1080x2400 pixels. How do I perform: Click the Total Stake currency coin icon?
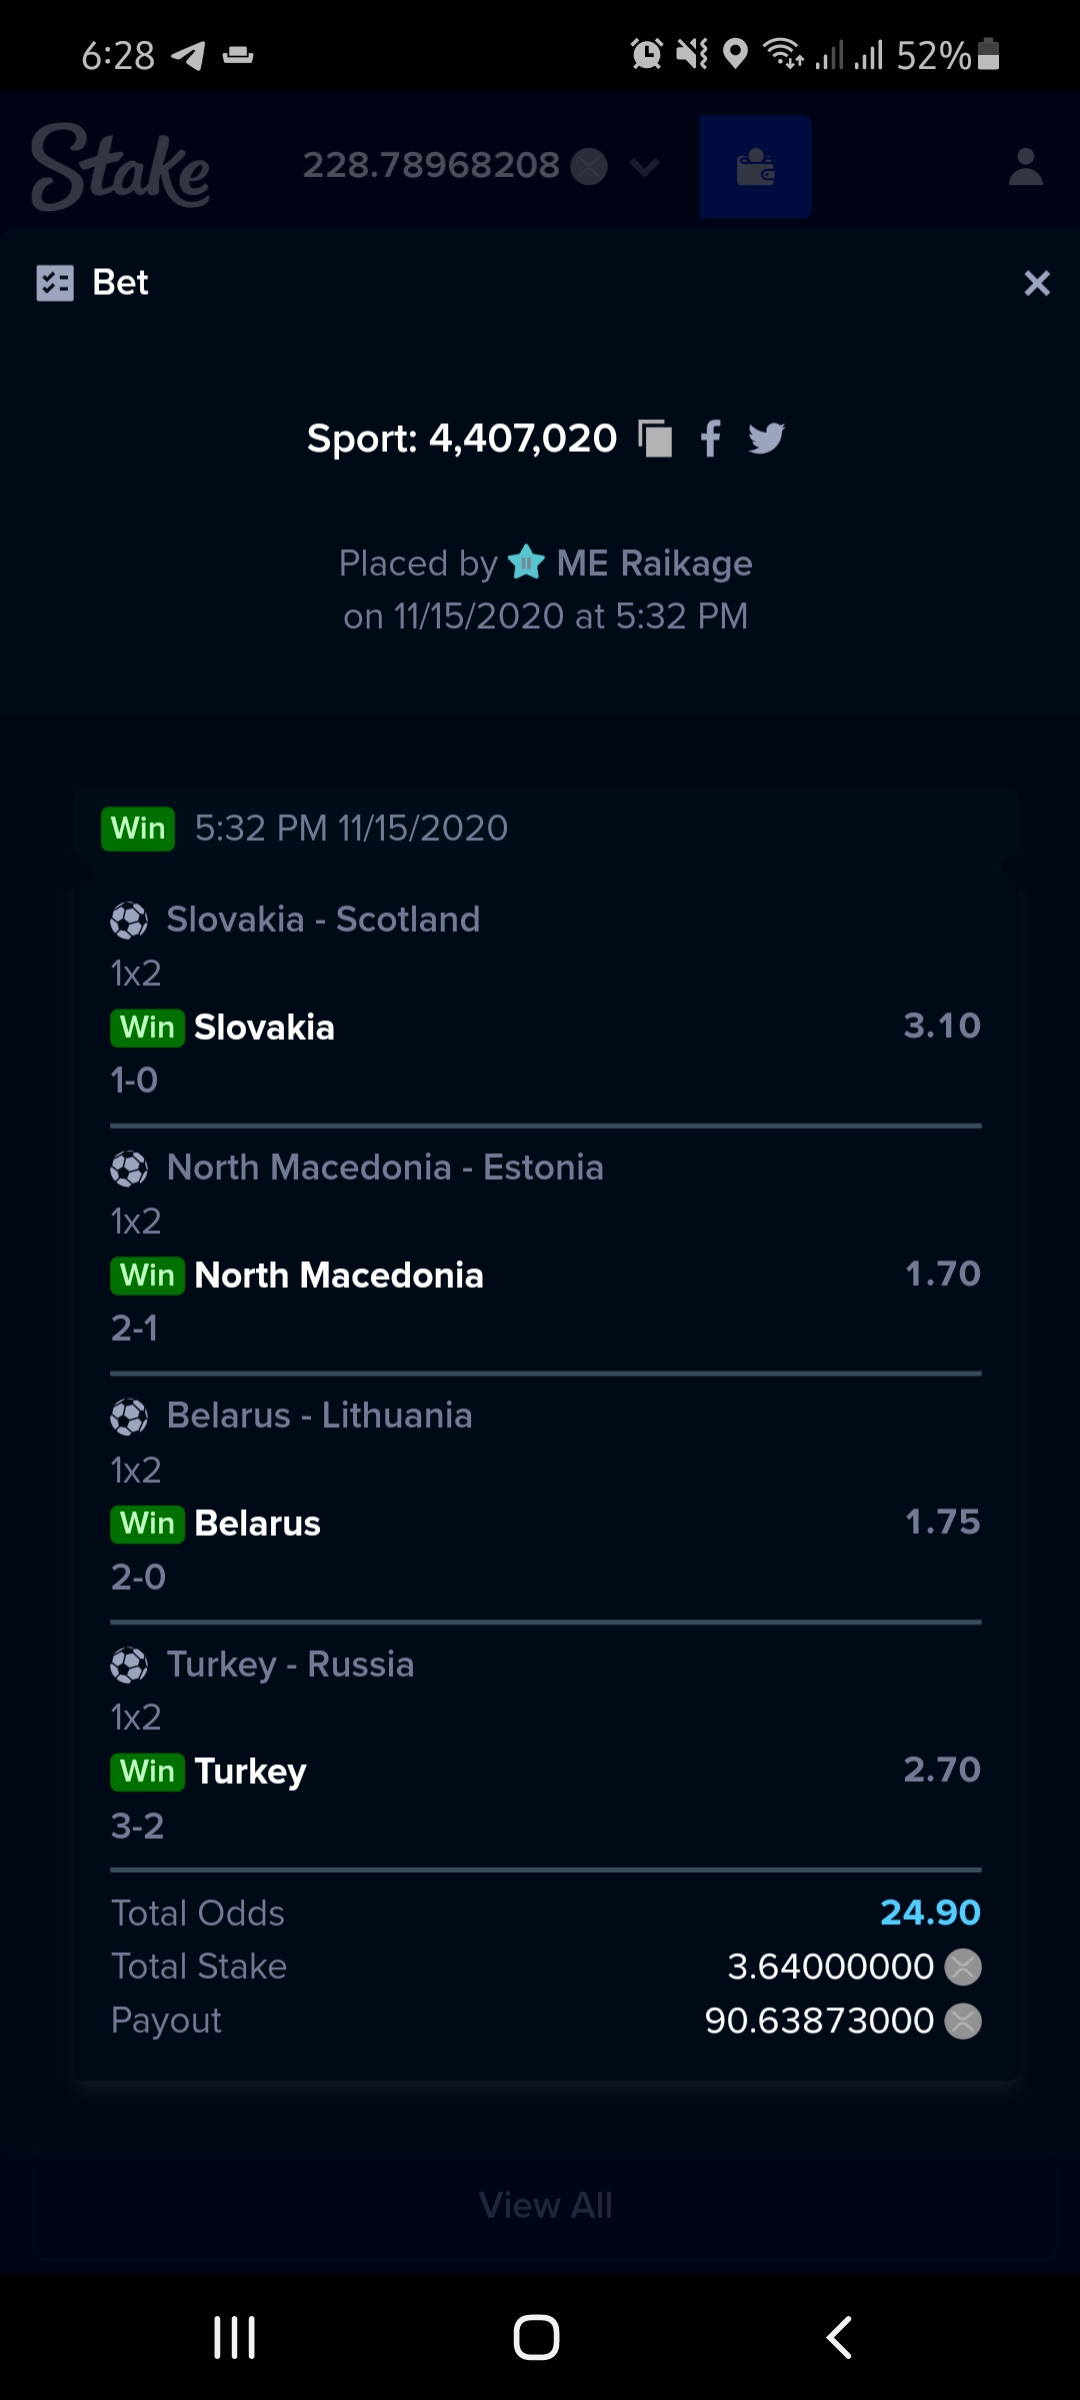coord(963,1967)
